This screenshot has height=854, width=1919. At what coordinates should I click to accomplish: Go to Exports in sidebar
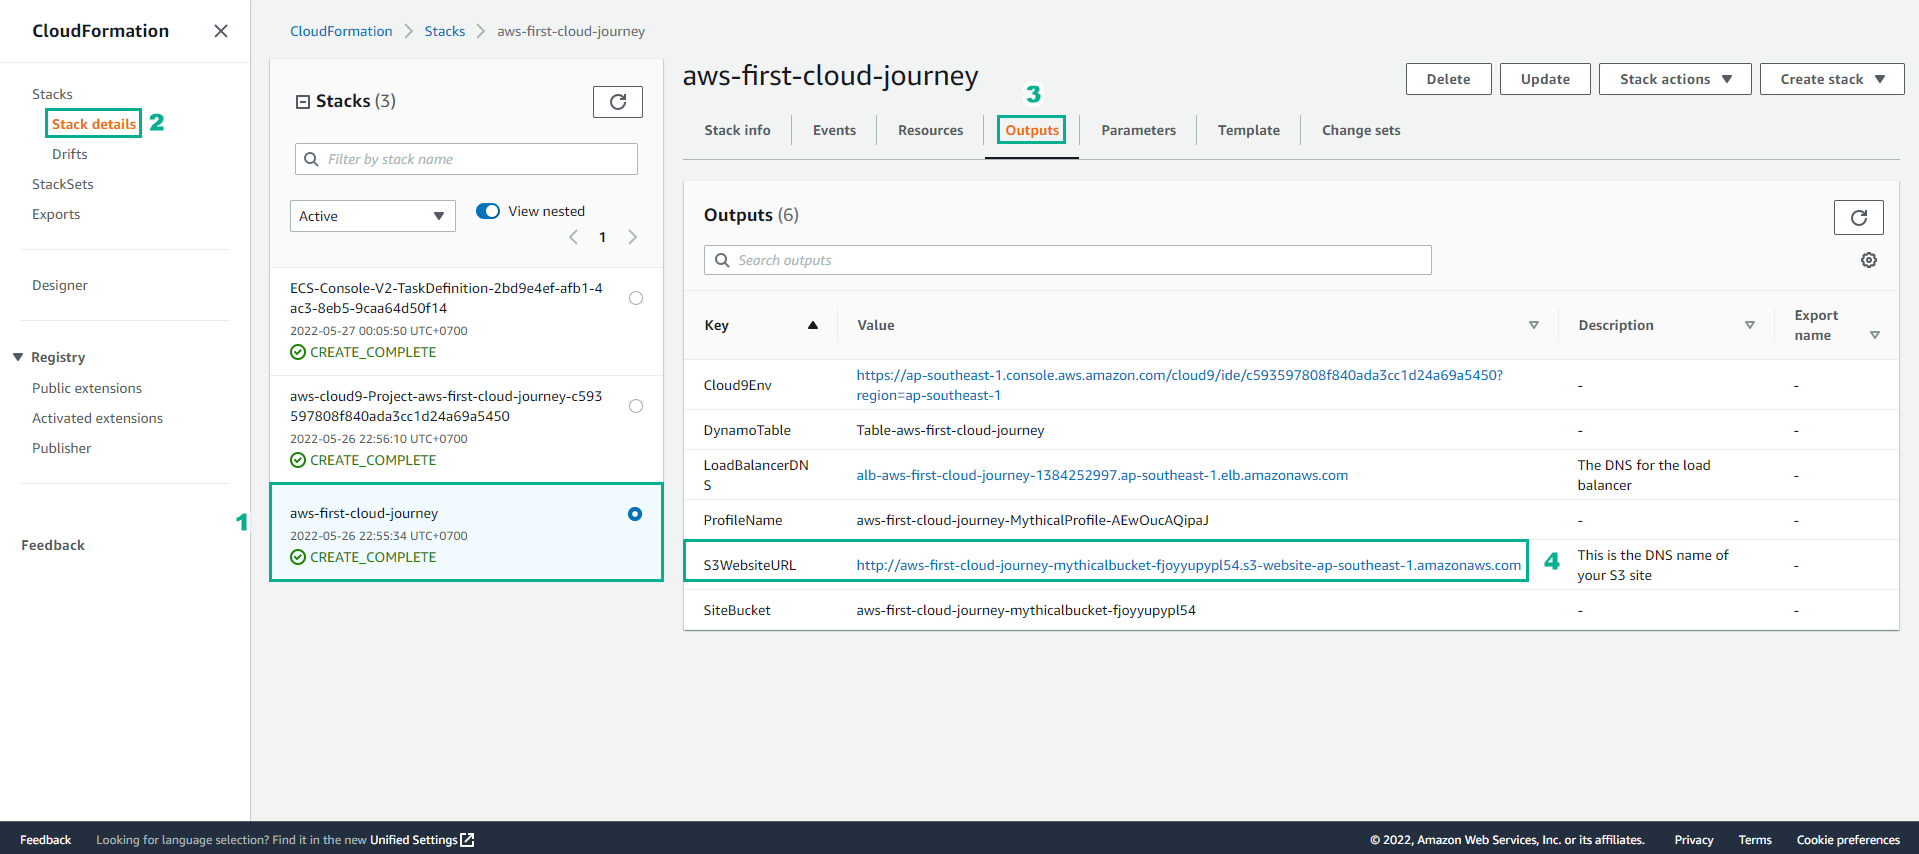pos(56,214)
